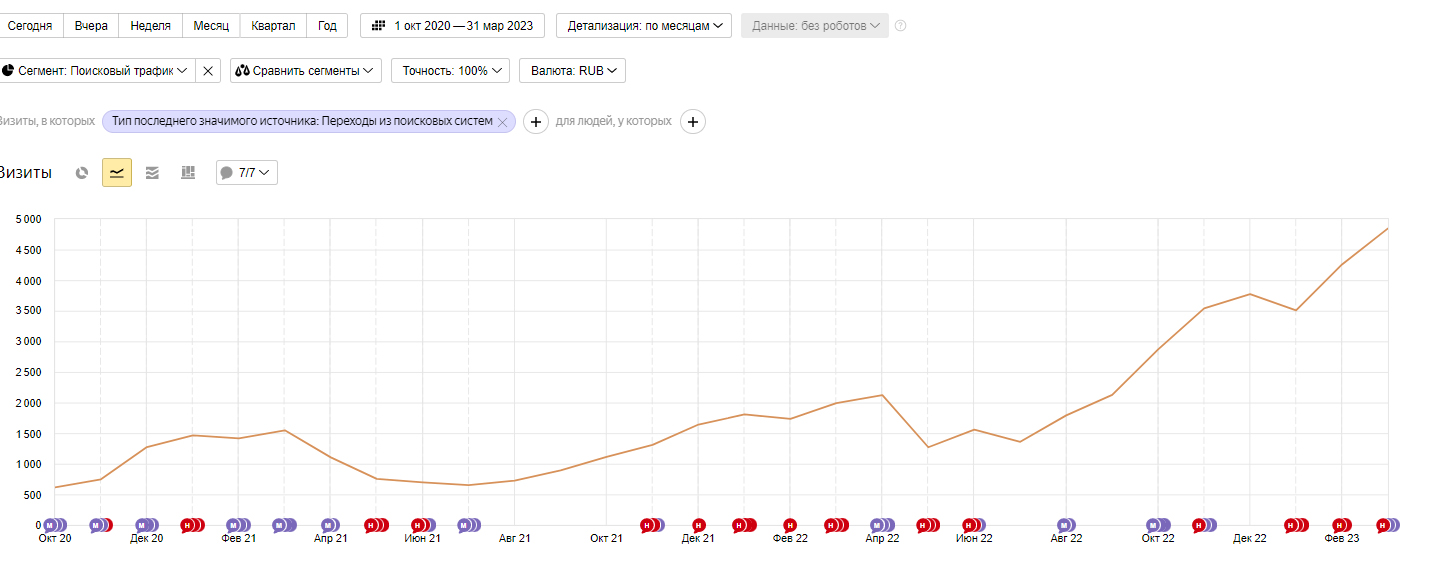
Task: Open the 7/7 annotations dropdown
Action: (247, 173)
